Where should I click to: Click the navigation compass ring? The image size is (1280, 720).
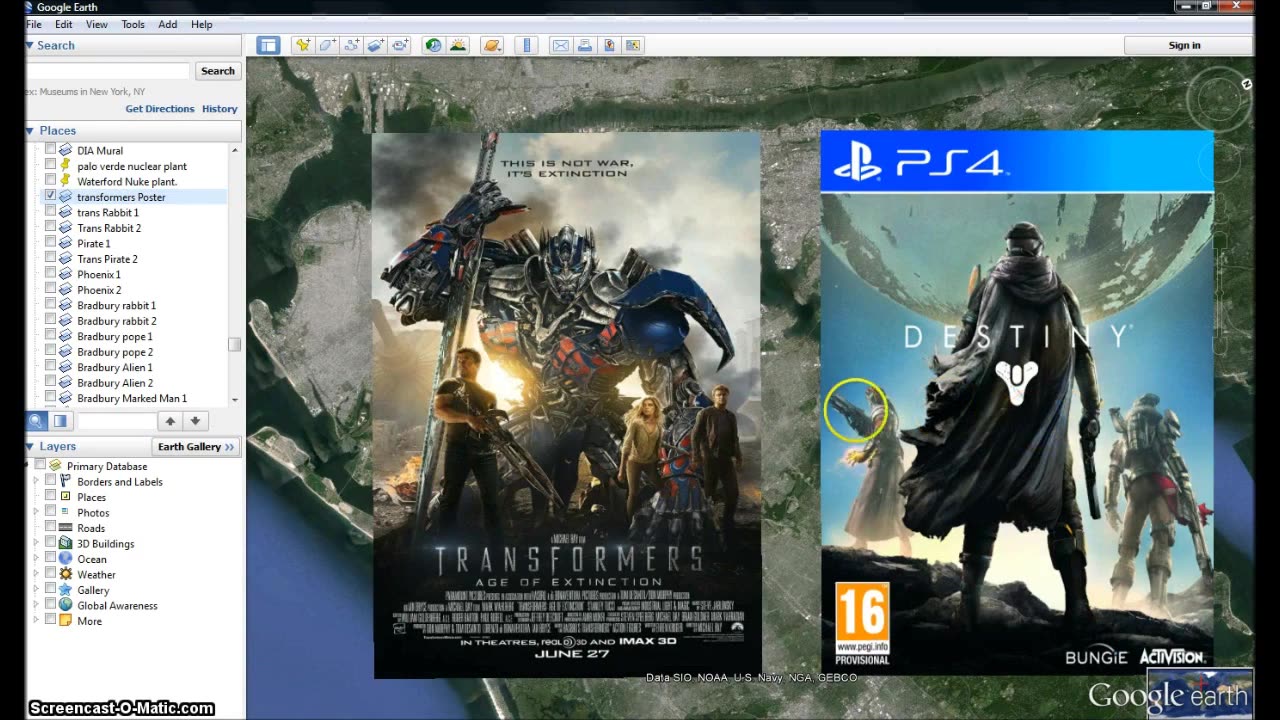[x=1218, y=100]
